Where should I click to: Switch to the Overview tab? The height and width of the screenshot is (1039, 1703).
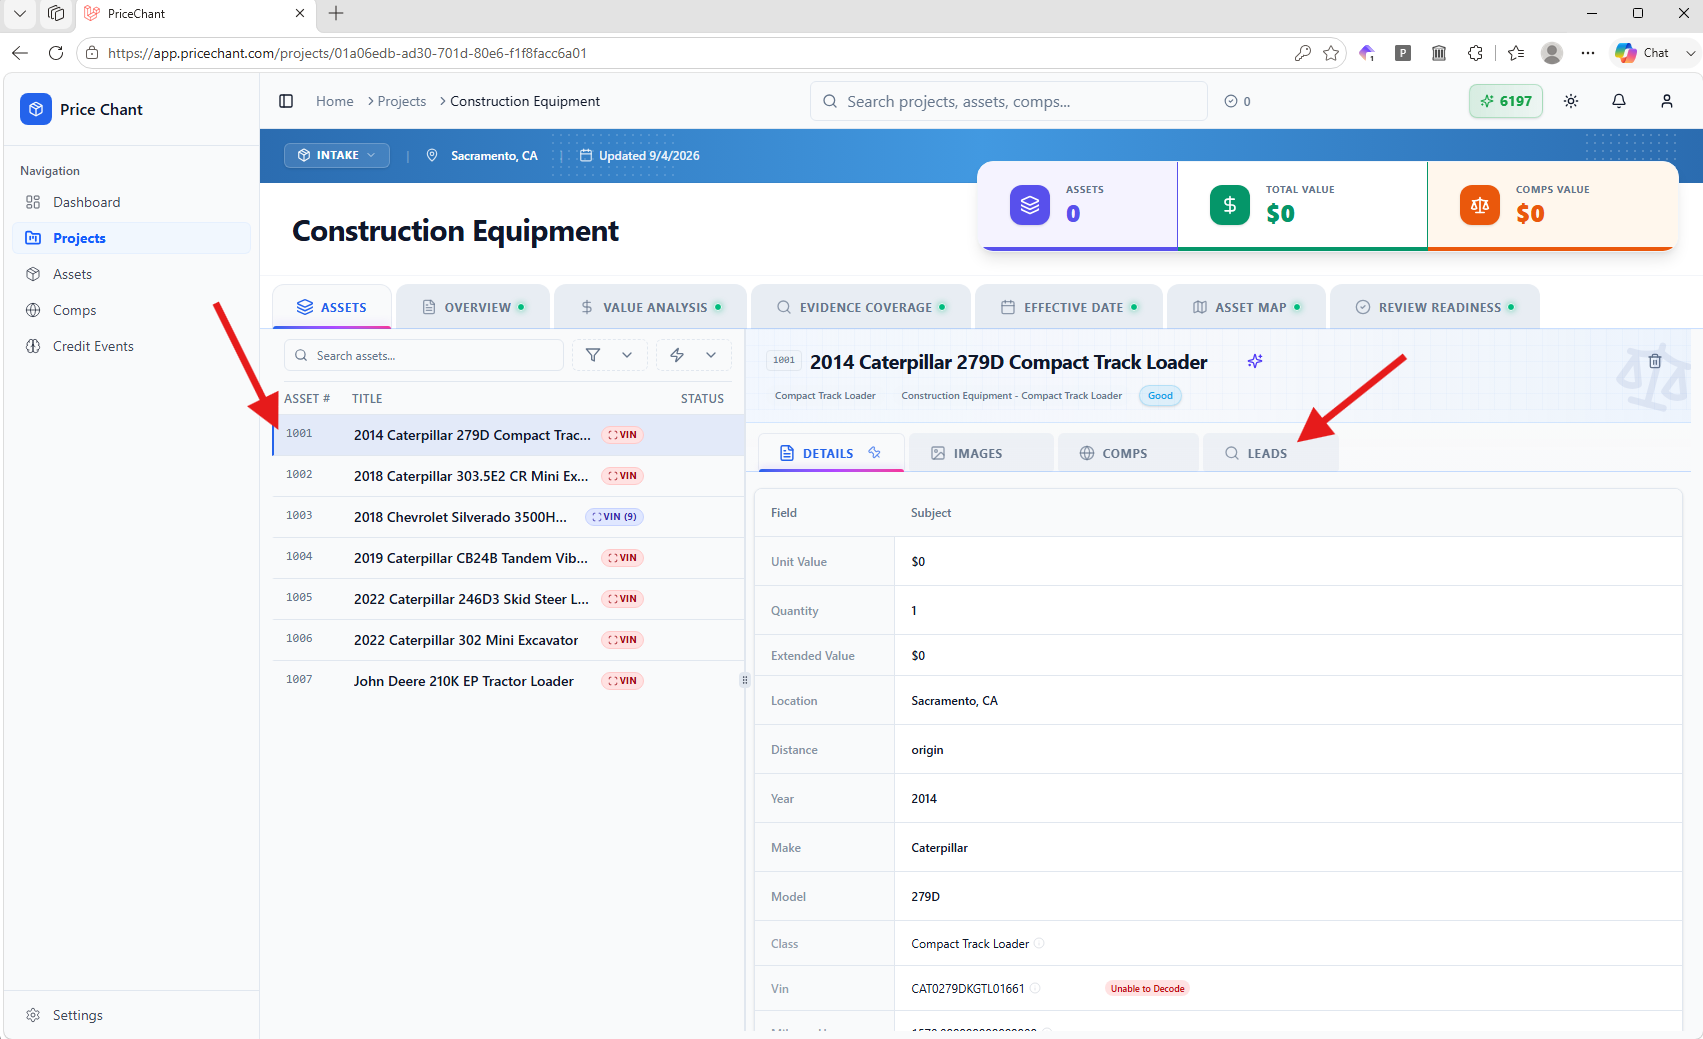pyautogui.click(x=473, y=307)
